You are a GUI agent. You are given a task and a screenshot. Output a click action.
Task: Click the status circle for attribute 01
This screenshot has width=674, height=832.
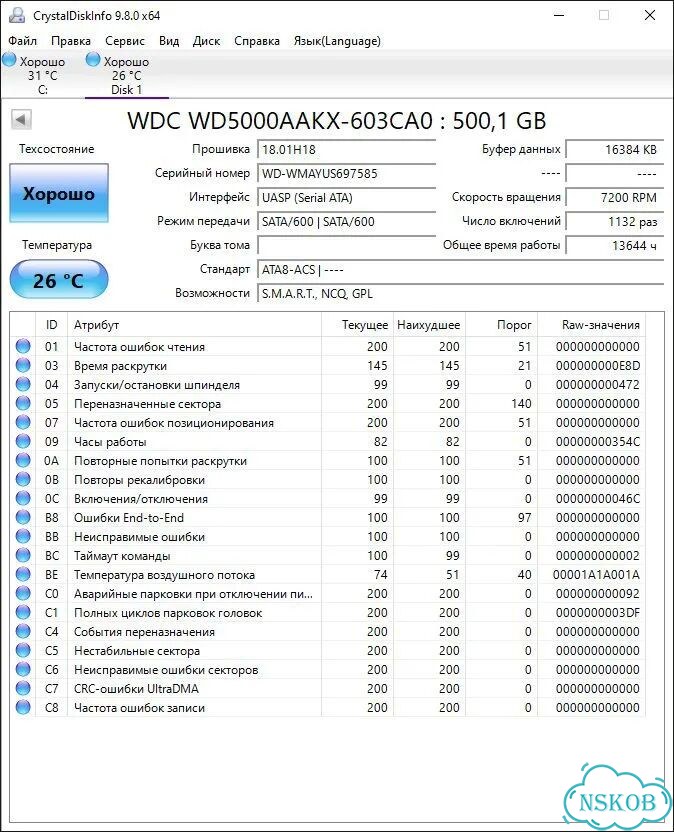pos(23,346)
